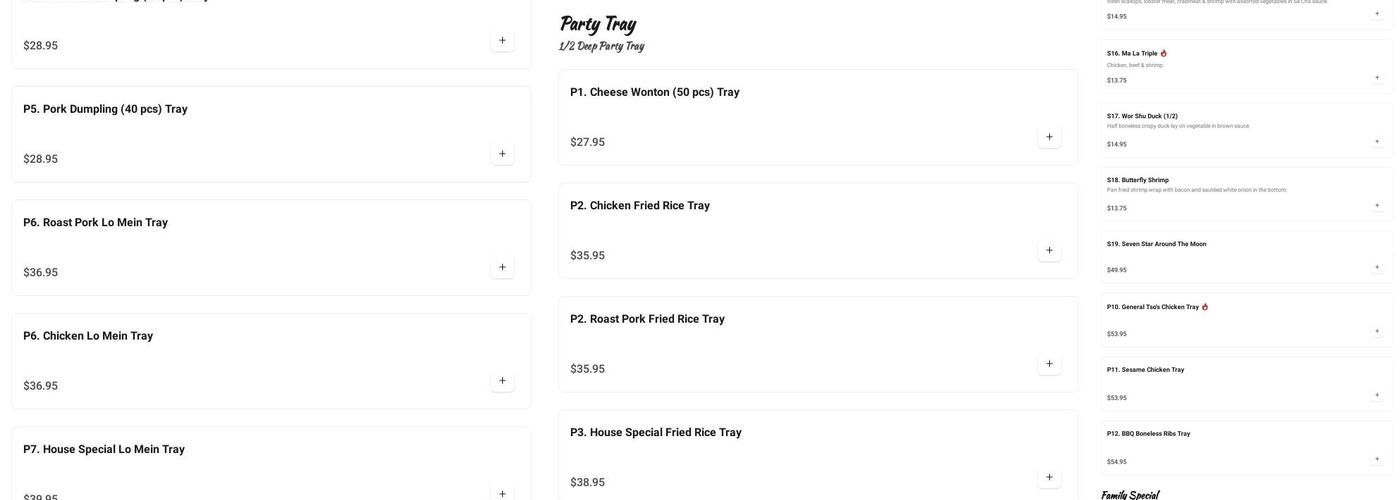Click the $49.95 price of Seven Star
This screenshot has width=1400, height=500.
point(1117,270)
